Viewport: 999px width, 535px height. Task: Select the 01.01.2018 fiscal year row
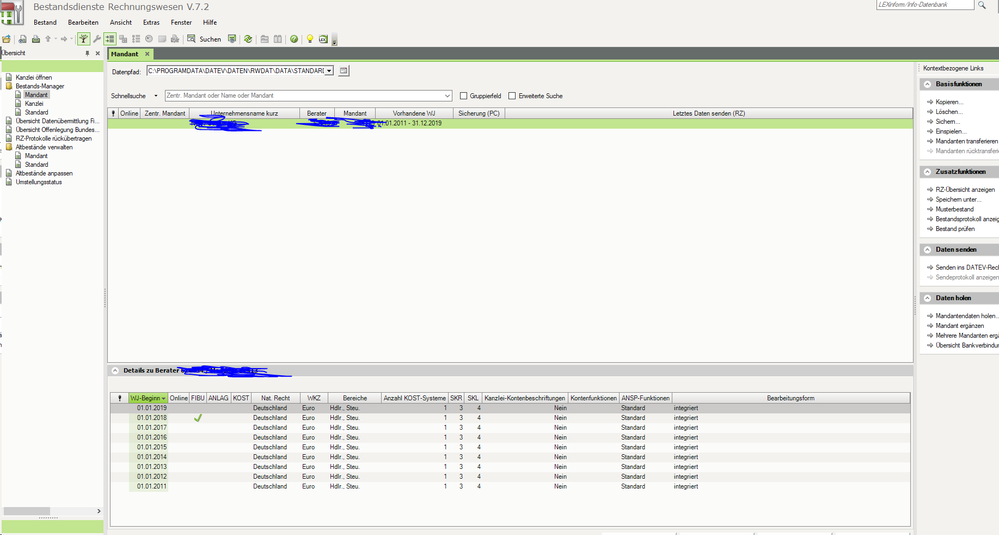tap(510, 418)
